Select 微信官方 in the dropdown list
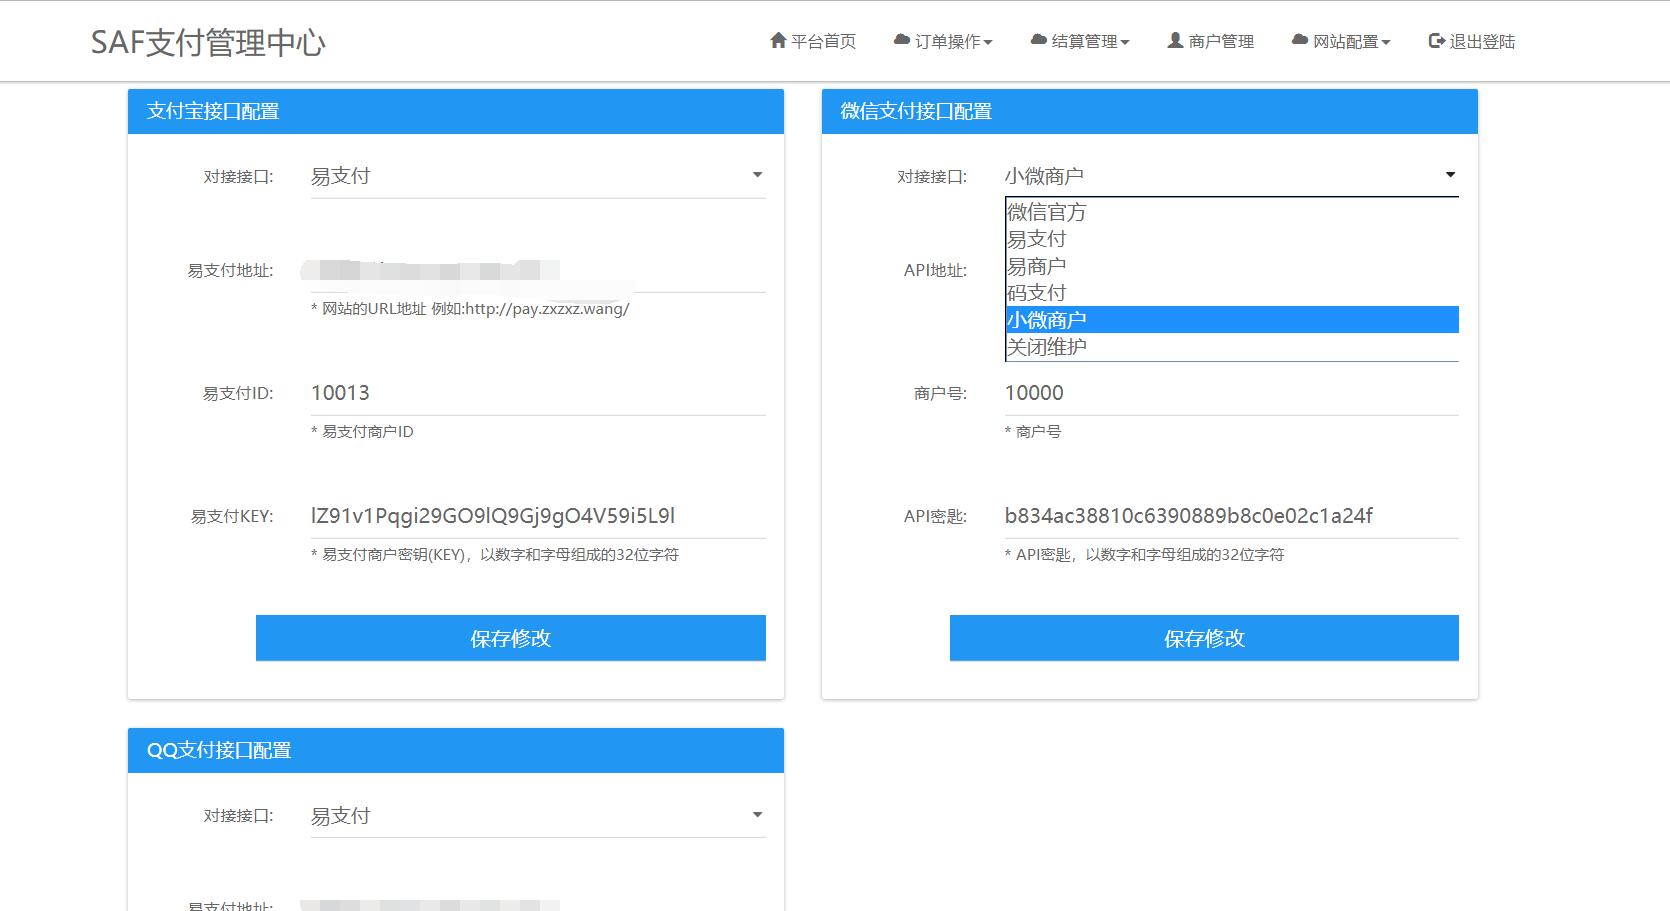 pos(1231,212)
